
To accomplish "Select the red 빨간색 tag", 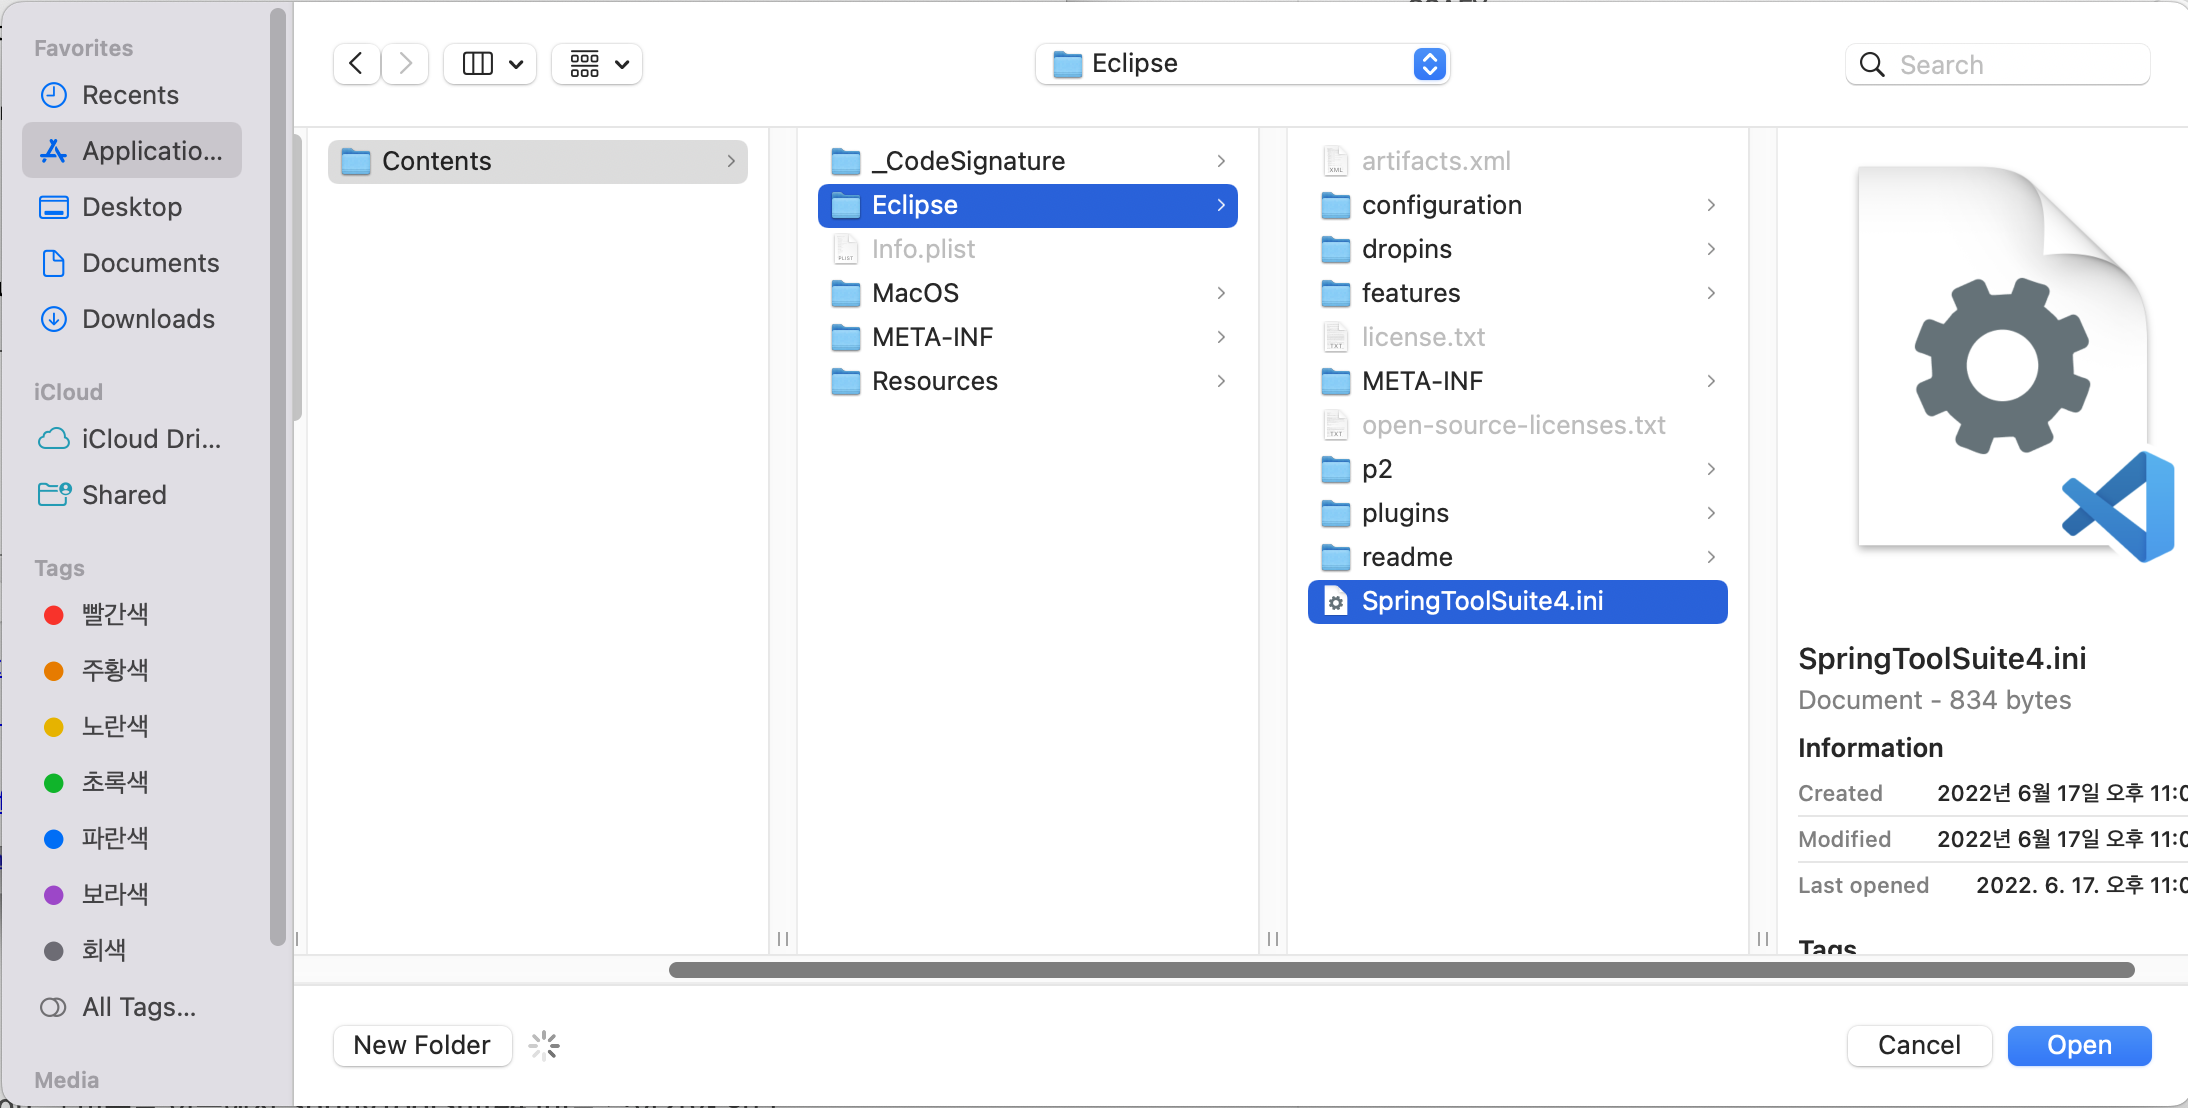I will pos(114,614).
